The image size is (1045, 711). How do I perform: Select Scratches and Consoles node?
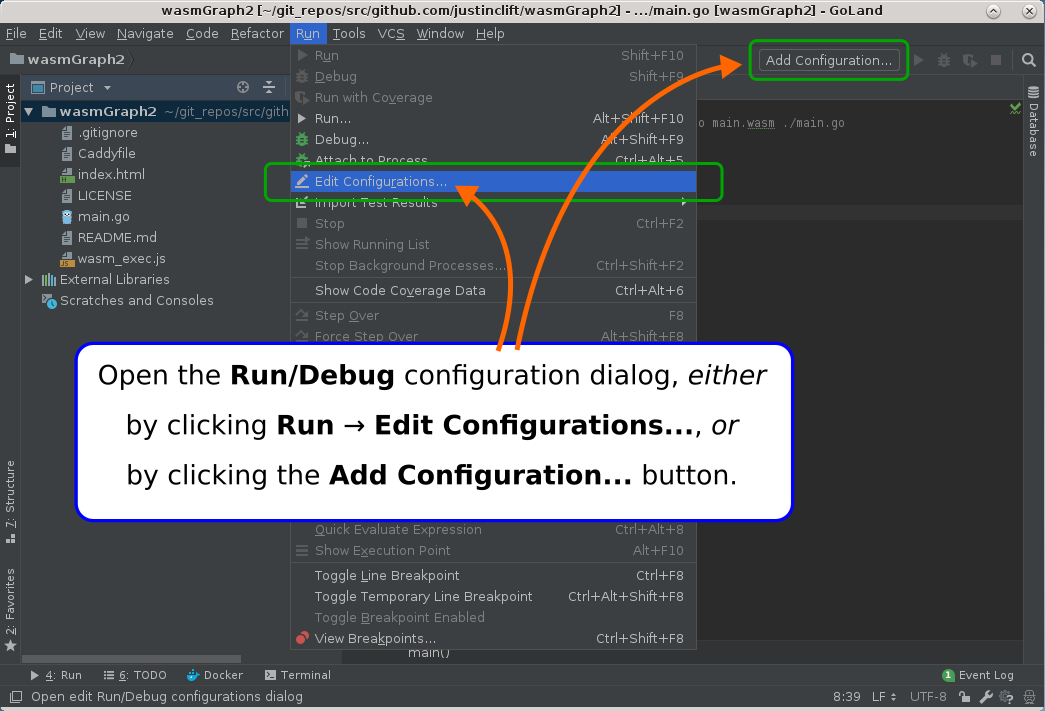[137, 301]
